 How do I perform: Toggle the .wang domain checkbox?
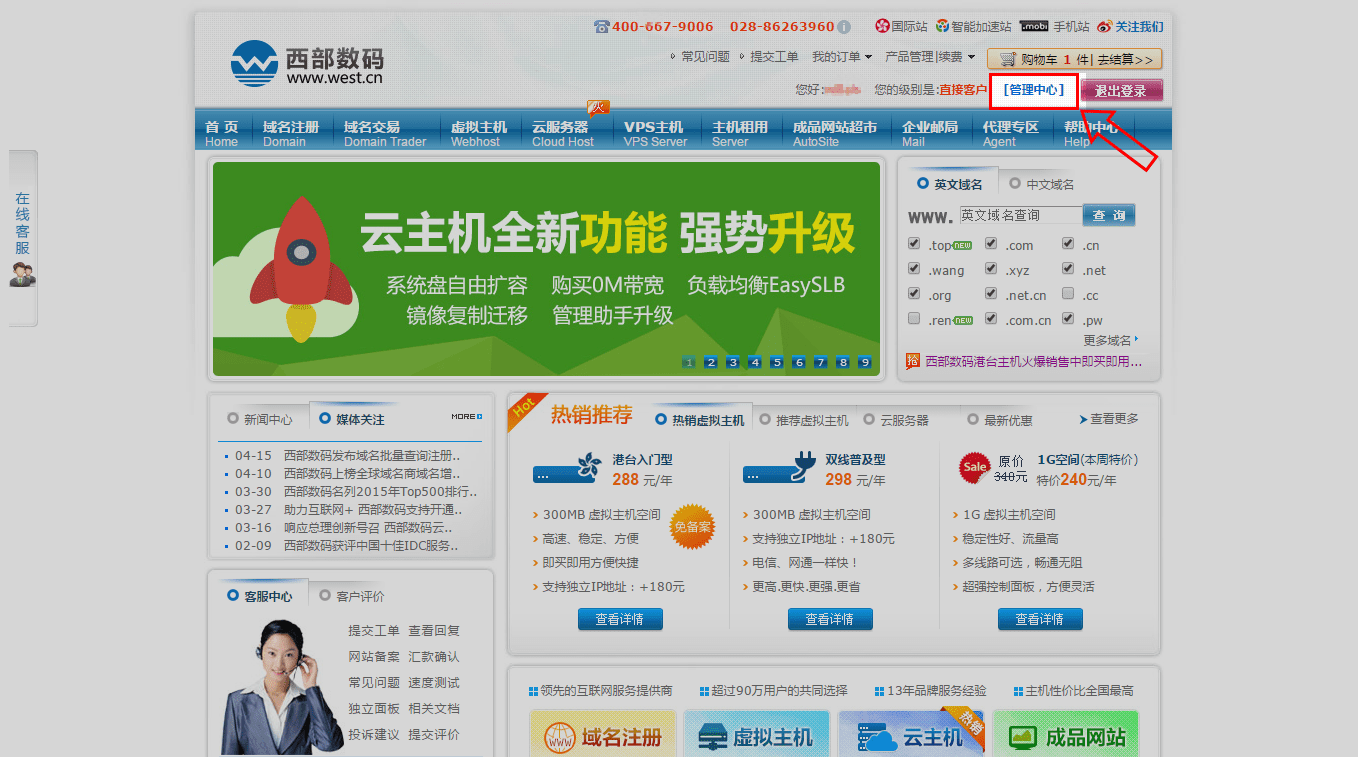click(914, 269)
